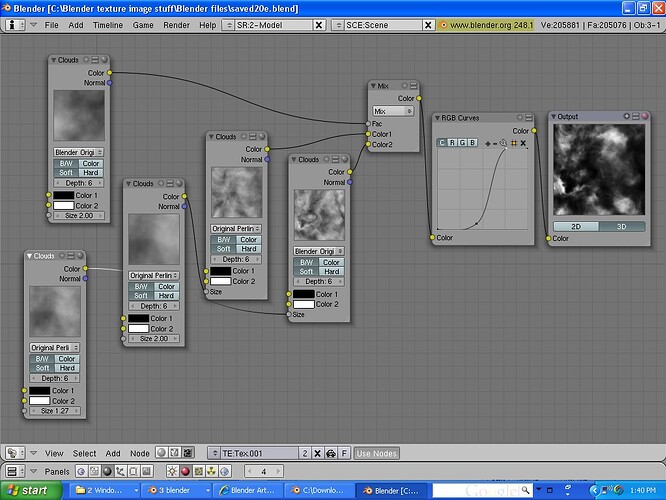
Task: Select the Object context axes icon
Action: click(x=121, y=471)
